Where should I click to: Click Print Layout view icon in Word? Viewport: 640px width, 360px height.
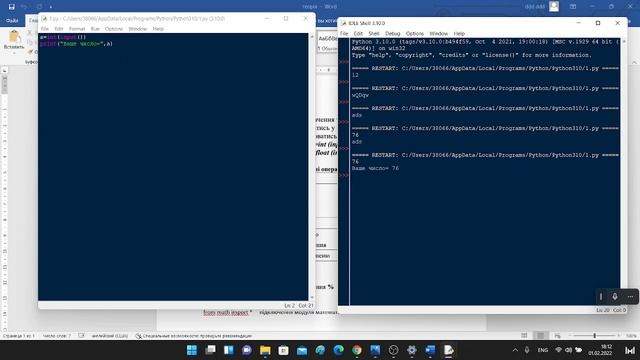click(x=540, y=336)
